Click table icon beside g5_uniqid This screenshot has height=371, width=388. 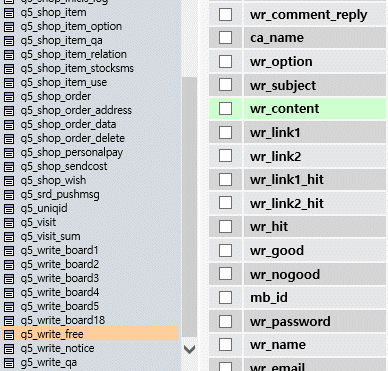9,209
